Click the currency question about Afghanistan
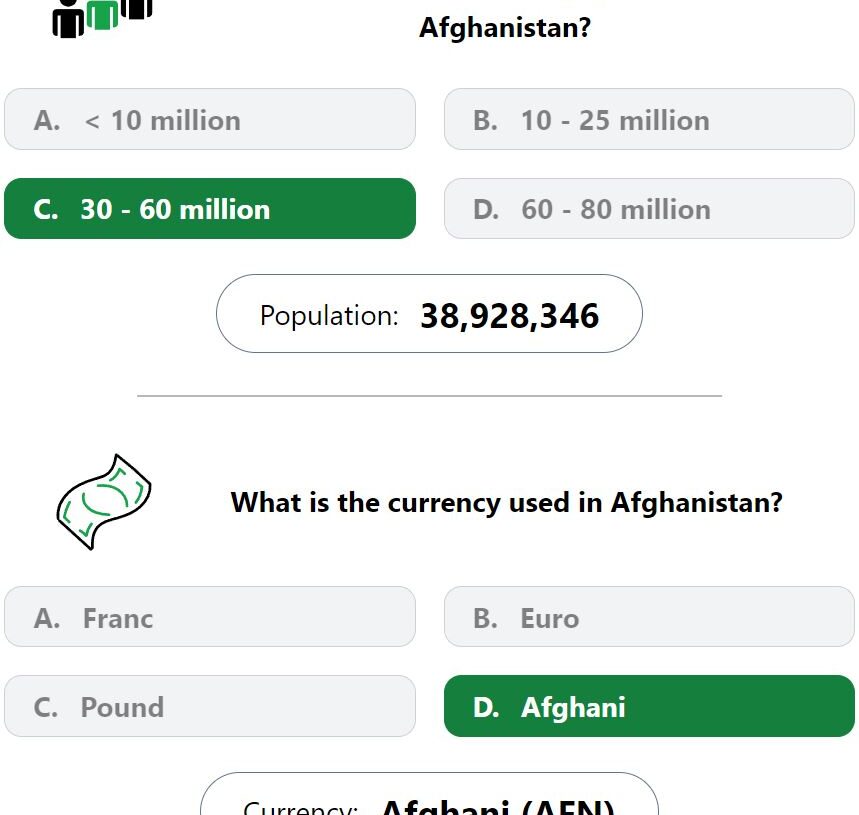This screenshot has width=859, height=815. (x=507, y=502)
